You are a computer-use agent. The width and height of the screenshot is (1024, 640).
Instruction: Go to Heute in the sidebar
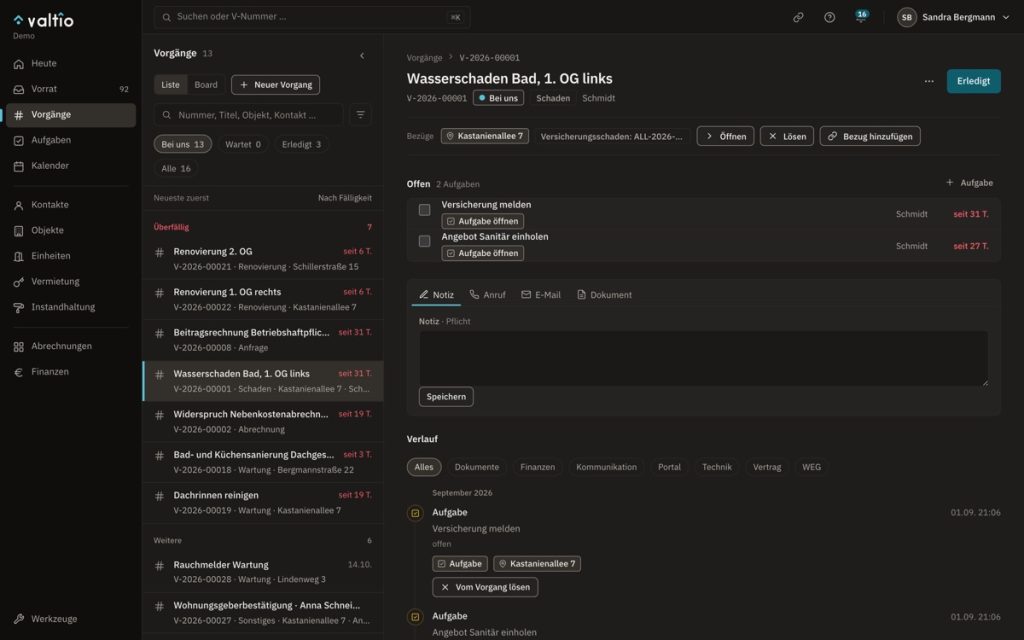(71, 63)
